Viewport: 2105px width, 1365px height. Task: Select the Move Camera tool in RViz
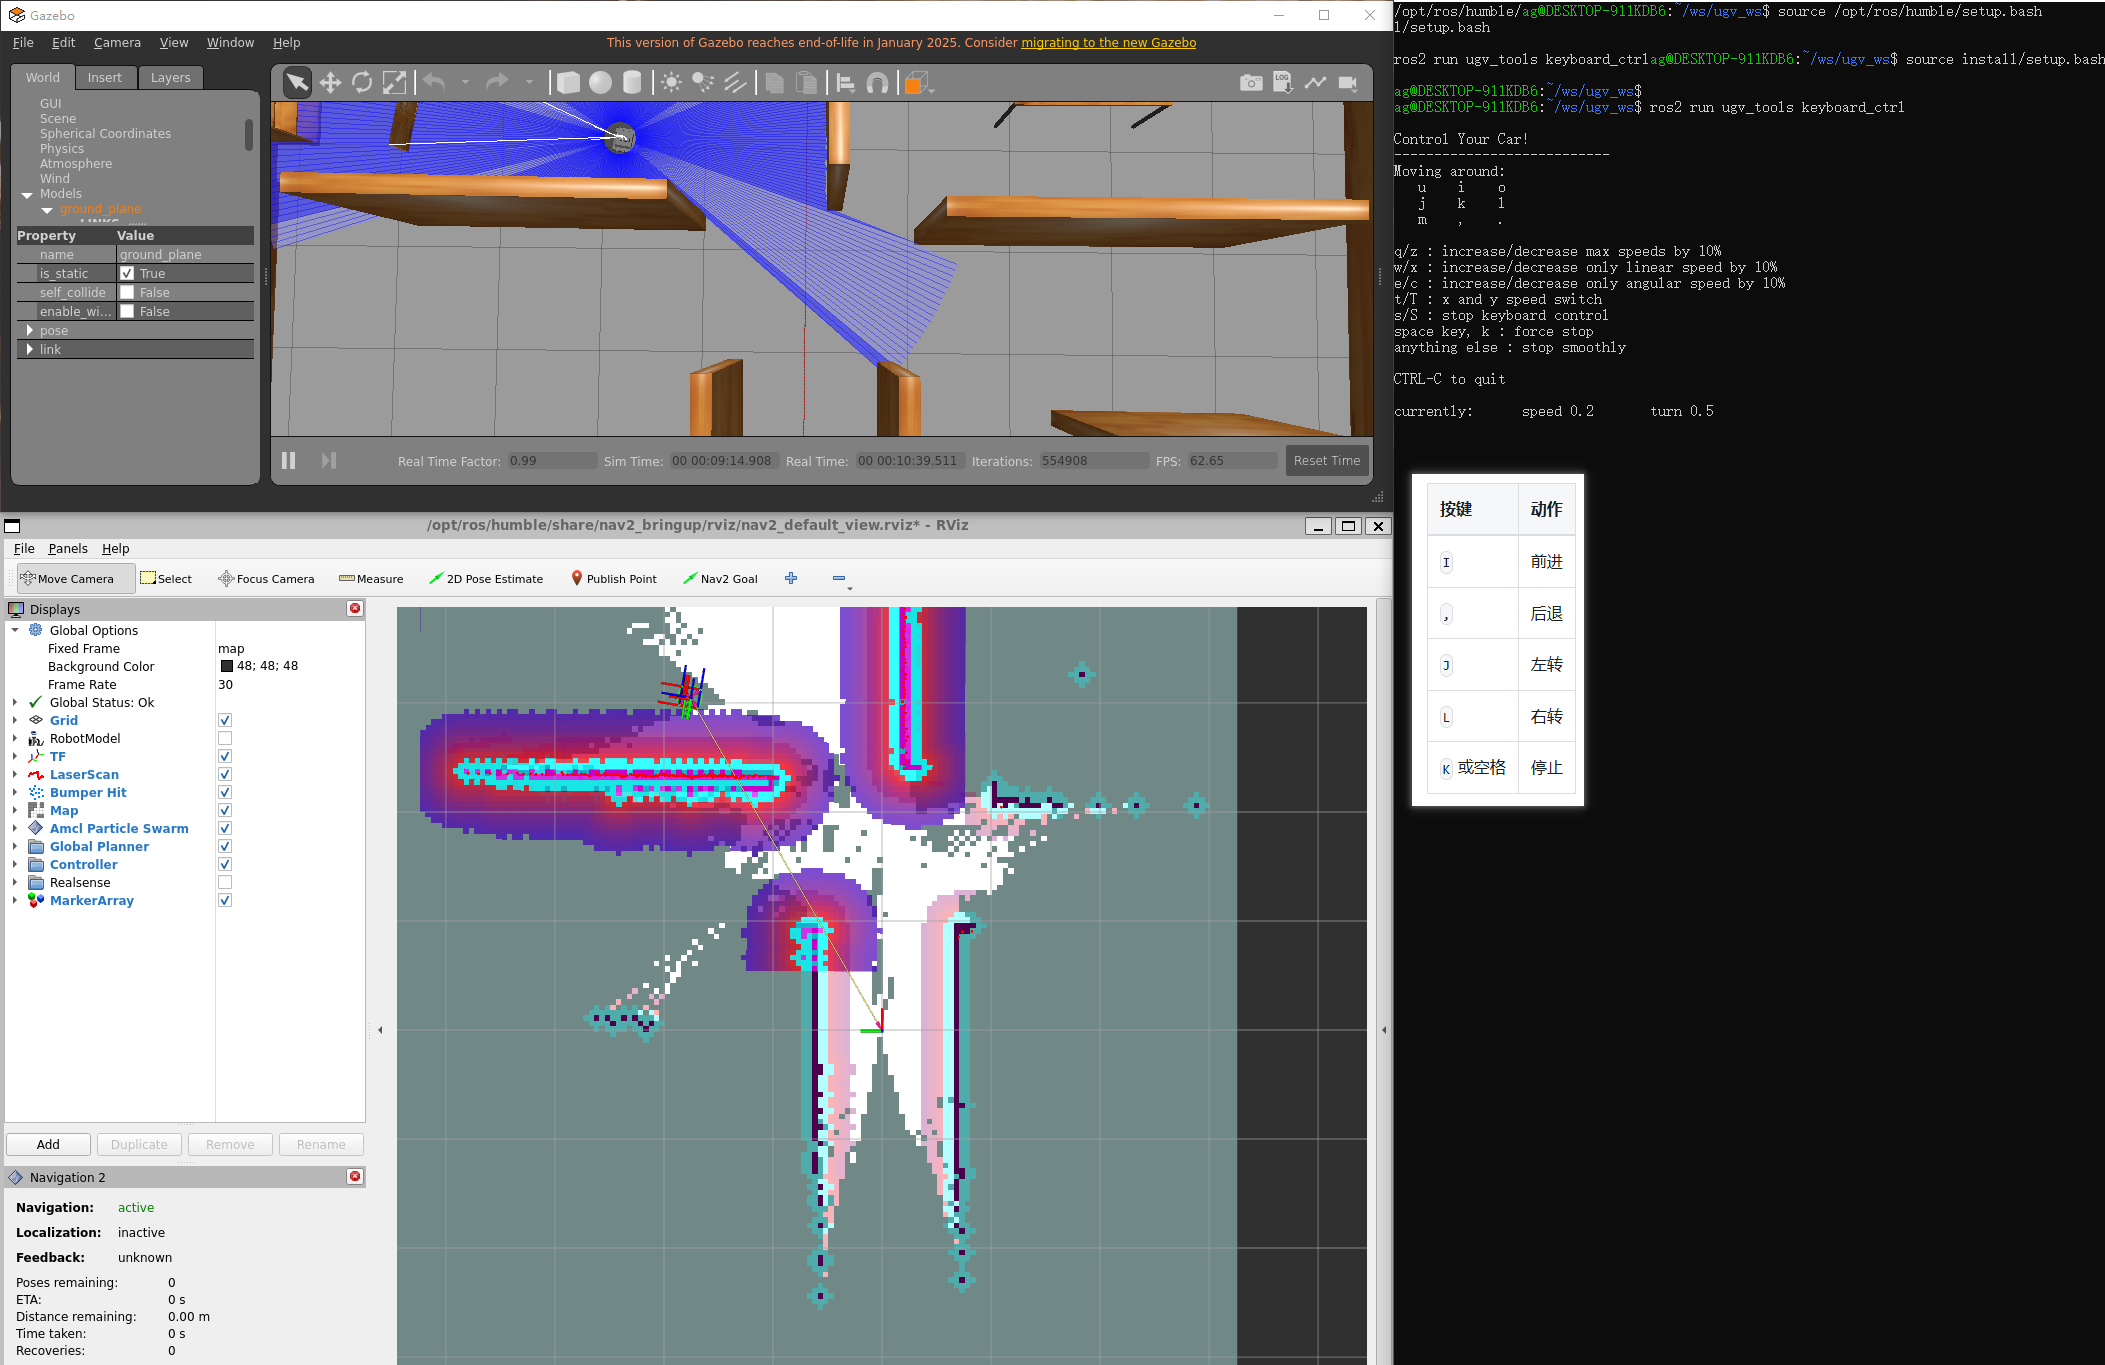pyautogui.click(x=76, y=578)
